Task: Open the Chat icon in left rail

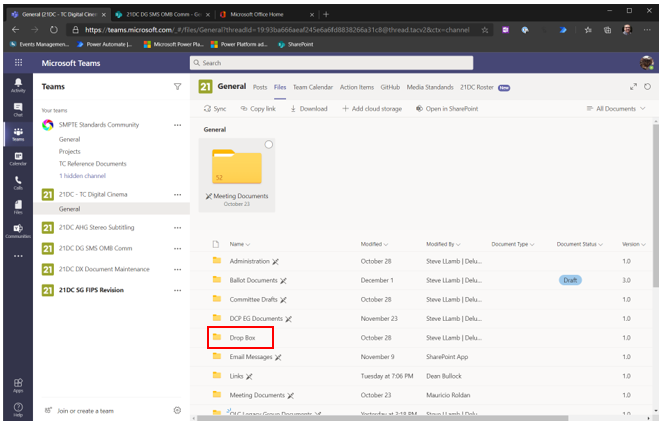Action: pos(18,109)
